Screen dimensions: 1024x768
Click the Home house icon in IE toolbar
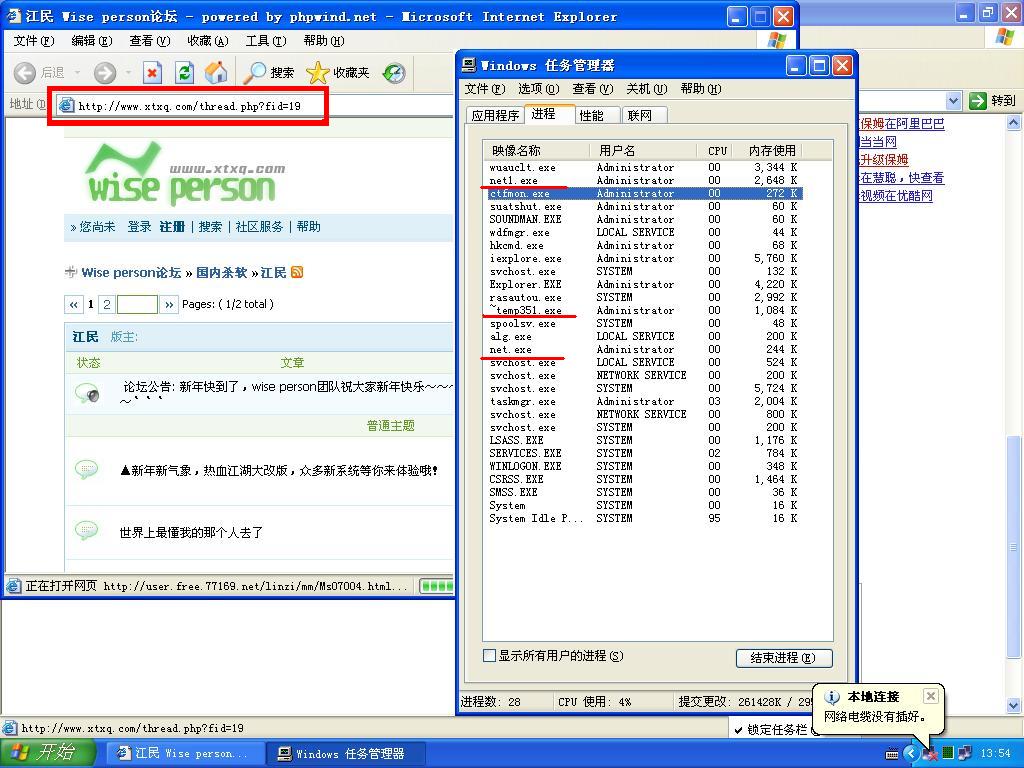[216, 72]
